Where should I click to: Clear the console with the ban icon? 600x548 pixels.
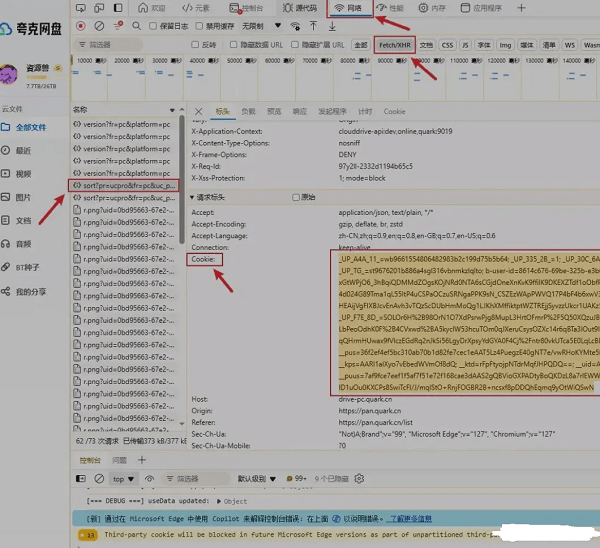[x=99, y=478]
